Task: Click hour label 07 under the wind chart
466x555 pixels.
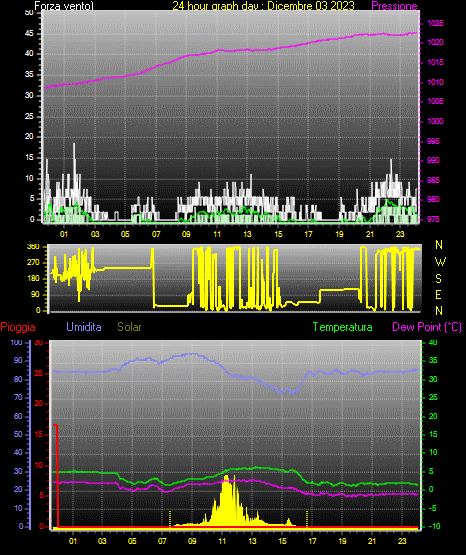Action: tap(156, 234)
